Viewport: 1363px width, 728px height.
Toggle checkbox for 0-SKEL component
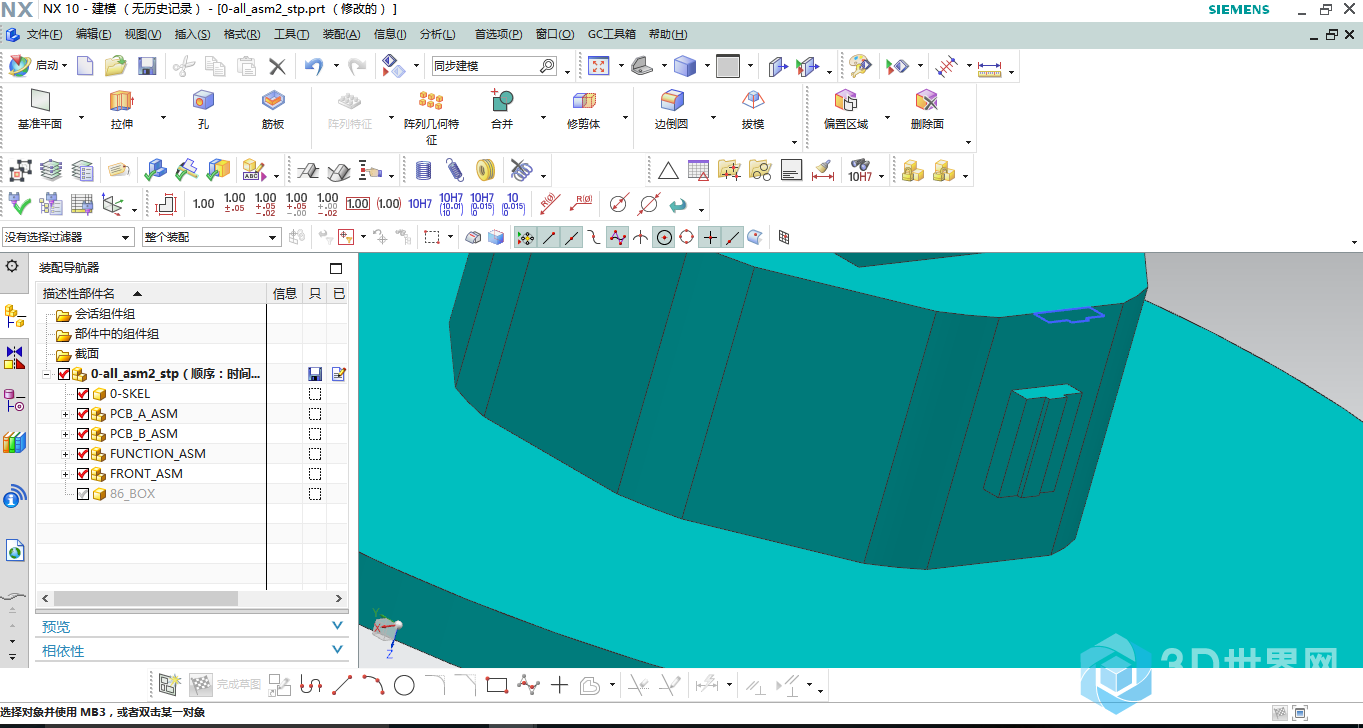(83, 394)
